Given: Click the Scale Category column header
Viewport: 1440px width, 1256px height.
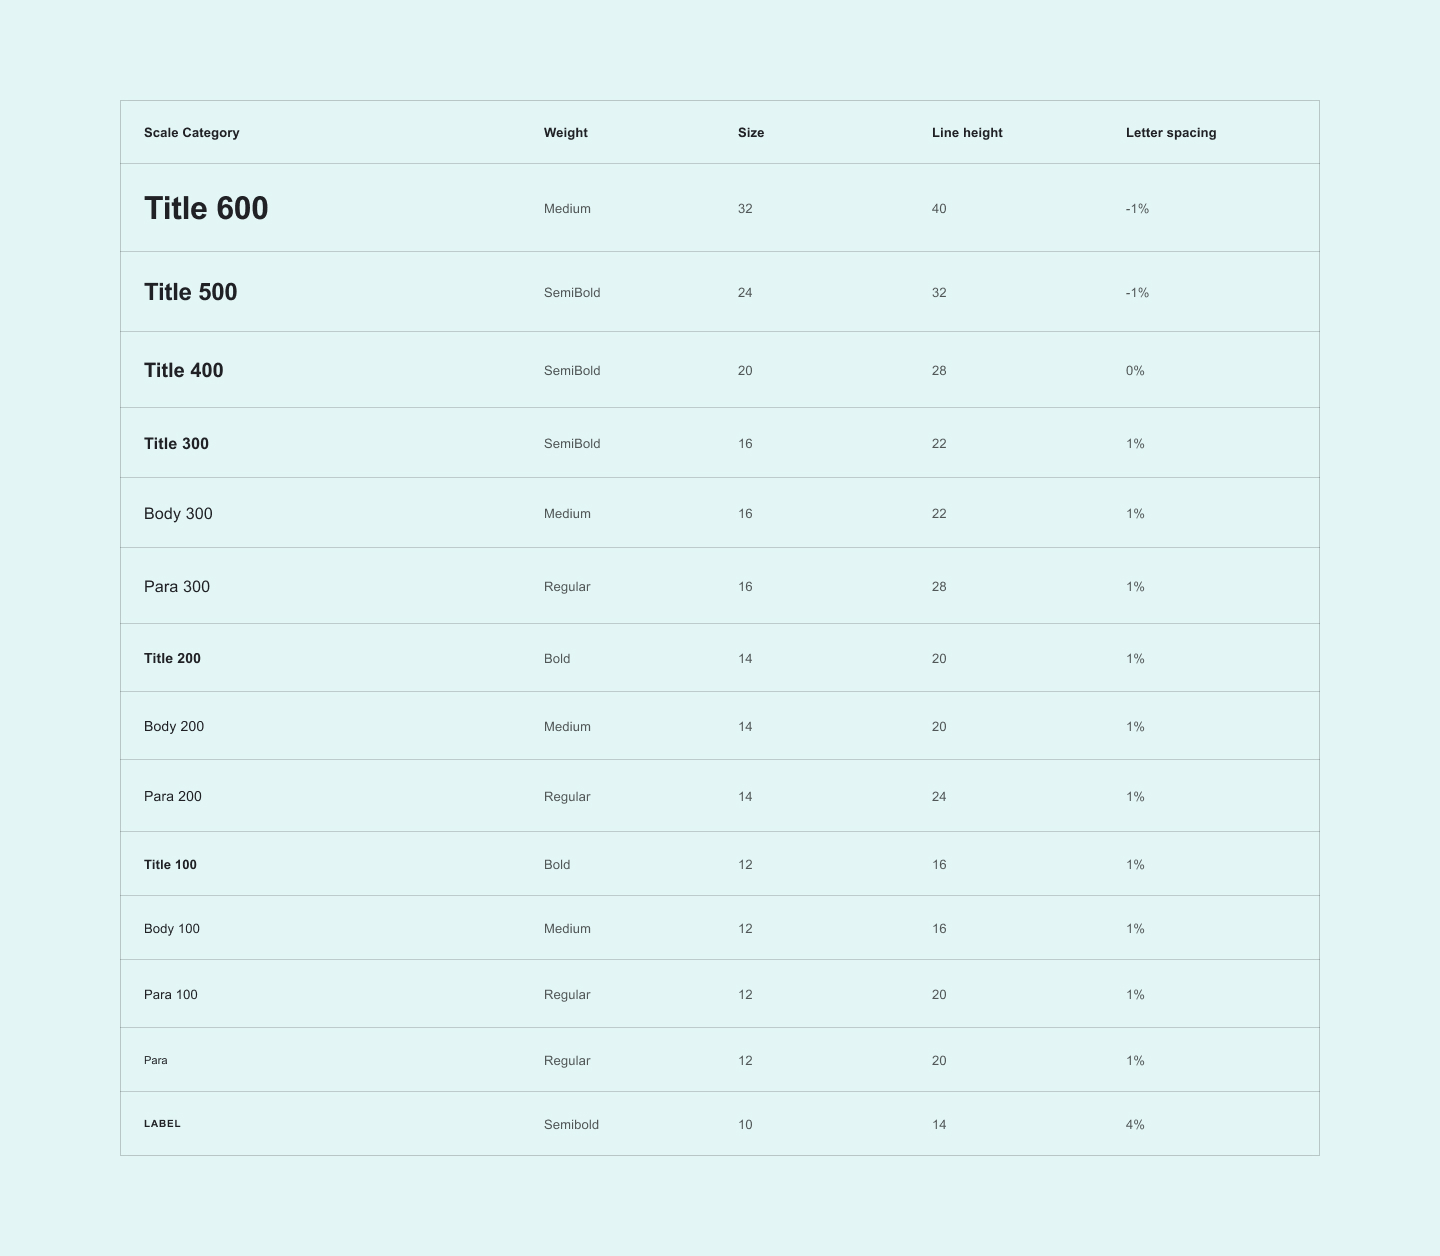Looking at the screenshot, I should pyautogui.click(x=191, y=133).
